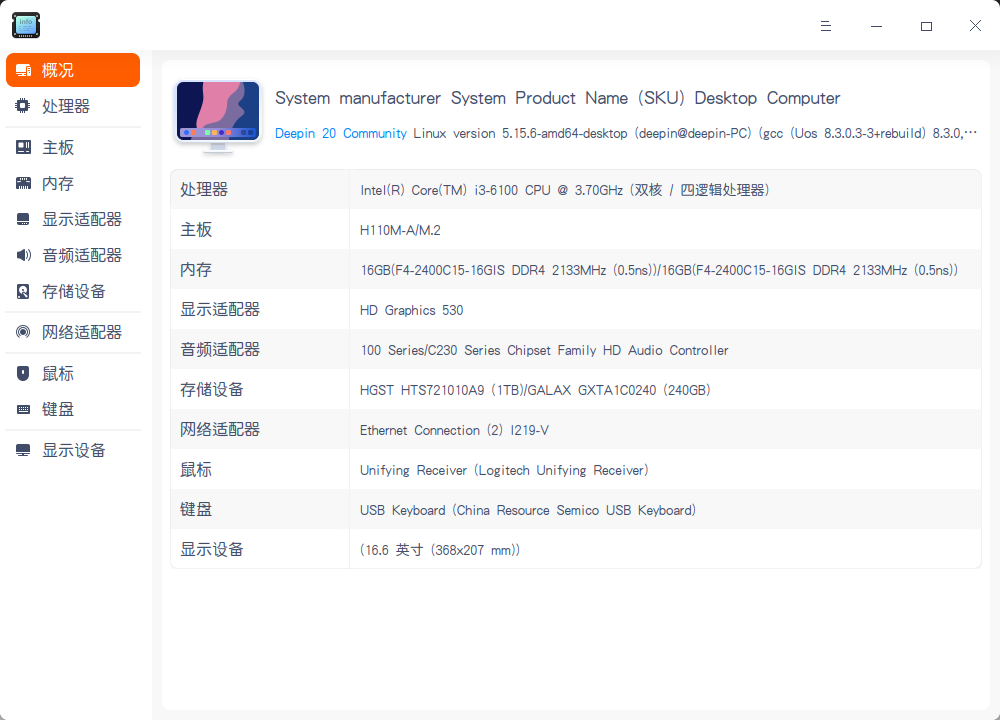Image resolution: width=1000 pixels, height=720 pixels.
Task: Click the device manager logo in title bar
Action: [25, 25]
